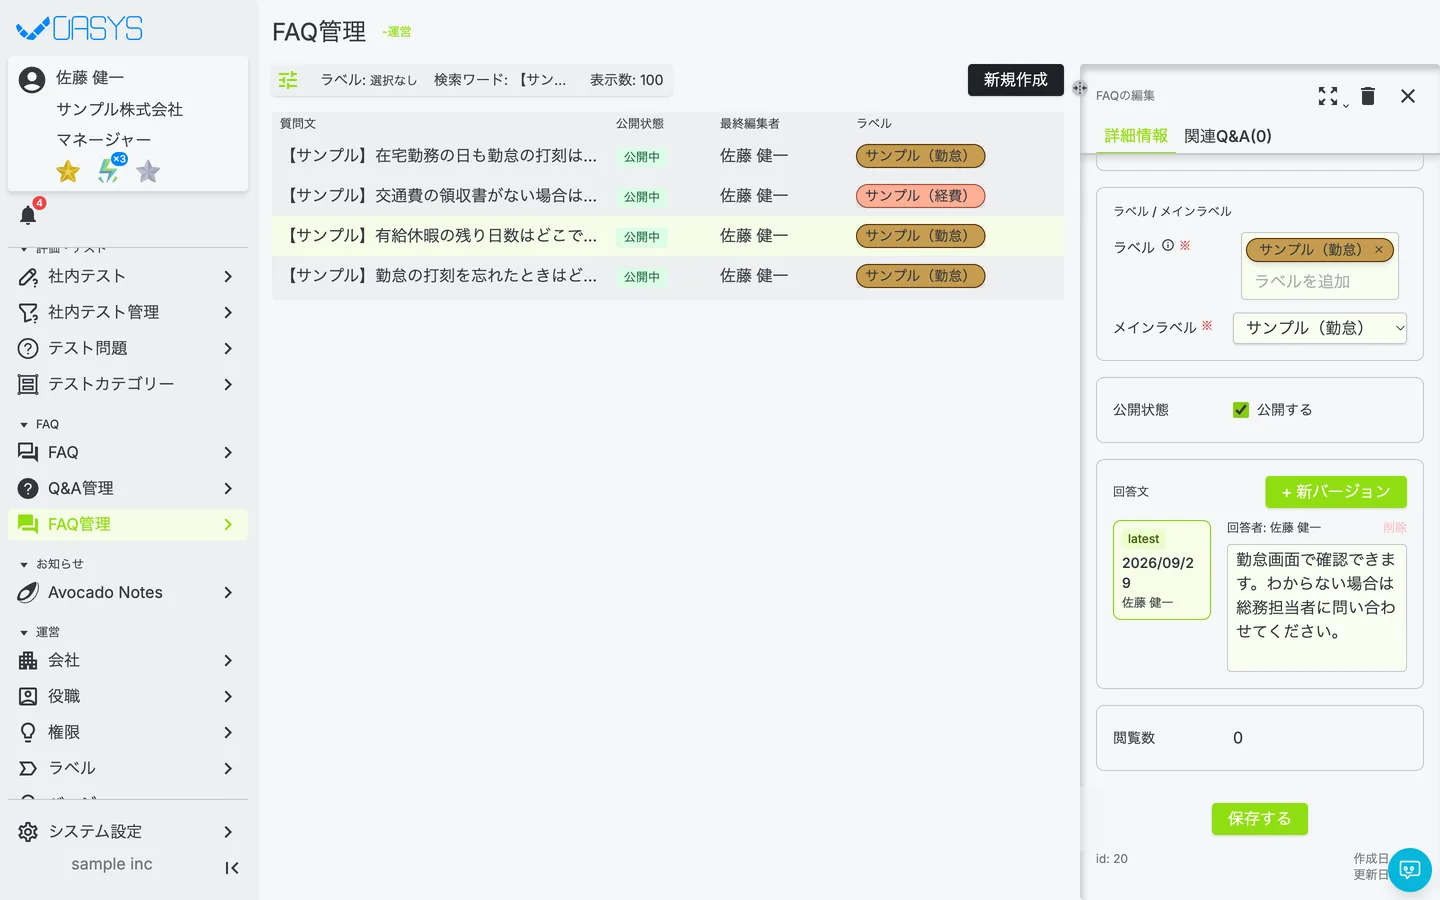
Task: Click the 検索ワード filter text
Action: (x=500, y=80)
